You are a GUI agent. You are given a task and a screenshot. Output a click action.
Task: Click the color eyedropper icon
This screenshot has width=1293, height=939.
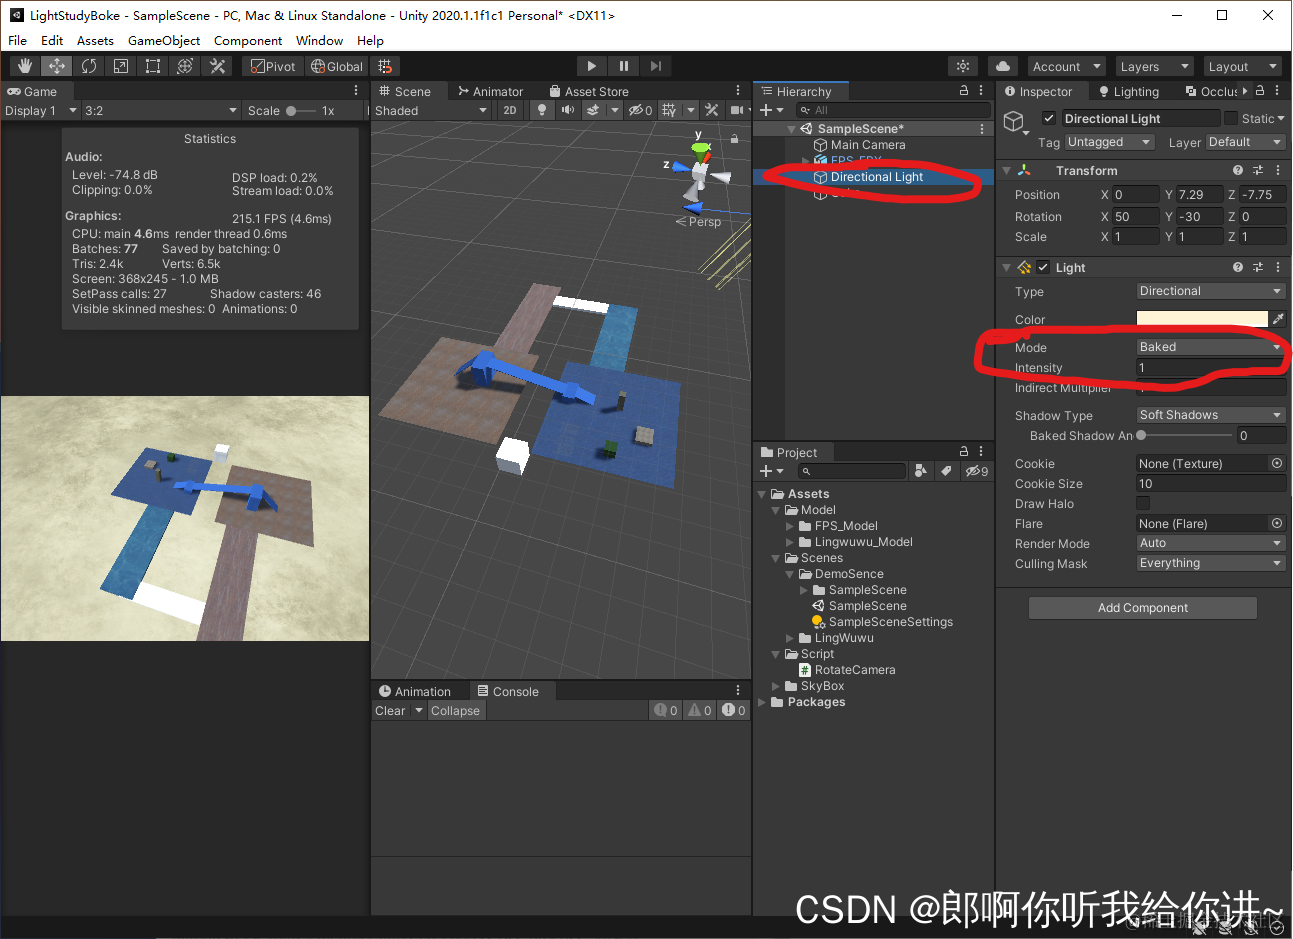1278,319
